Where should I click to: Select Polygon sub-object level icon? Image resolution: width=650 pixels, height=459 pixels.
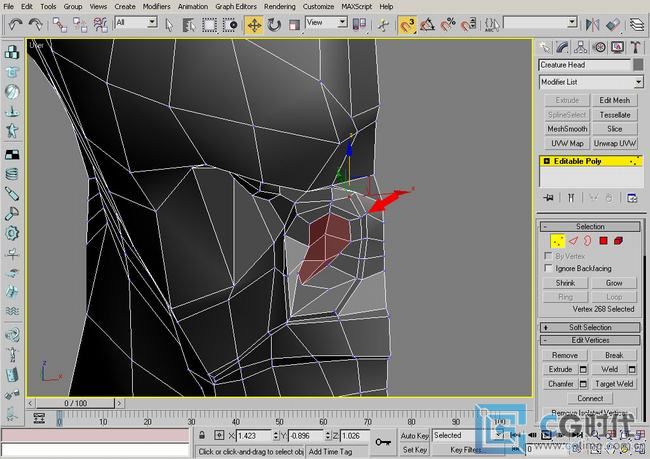603,241
